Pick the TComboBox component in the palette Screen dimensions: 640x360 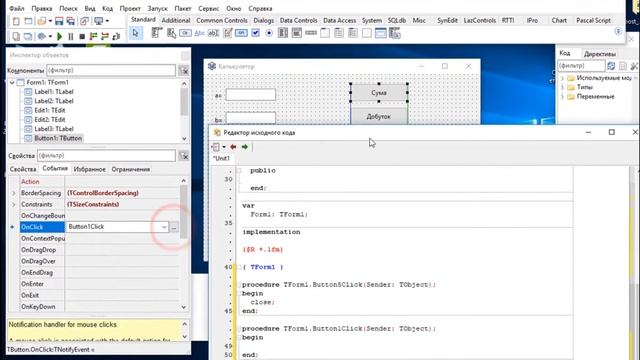[297, 33]
